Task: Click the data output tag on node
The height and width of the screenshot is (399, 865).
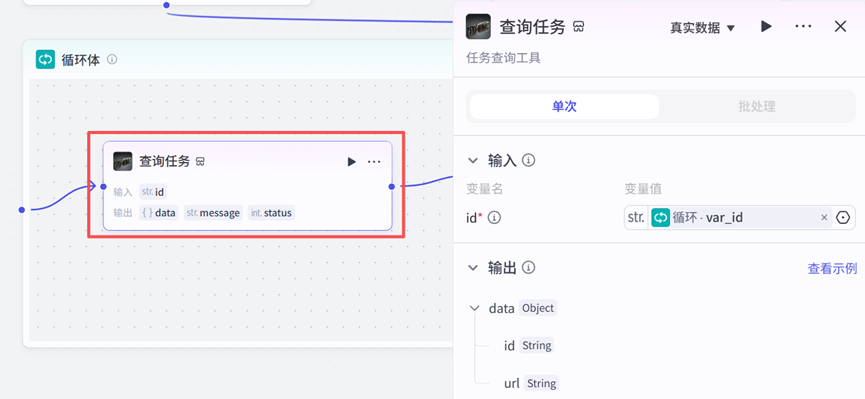Action: point(158,213)
